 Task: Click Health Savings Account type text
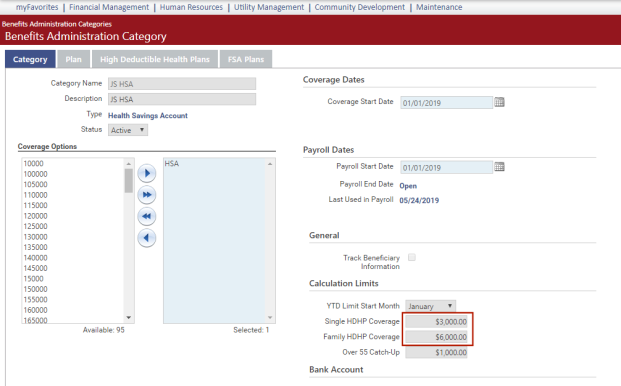click(x=148, y=116)
